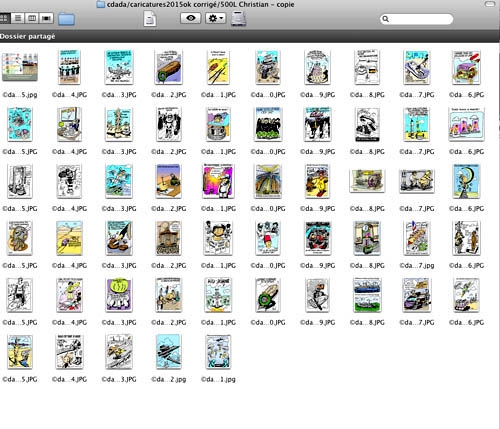
Task: Select the airplane on light blue thumbnail
Action: [169, 352]
